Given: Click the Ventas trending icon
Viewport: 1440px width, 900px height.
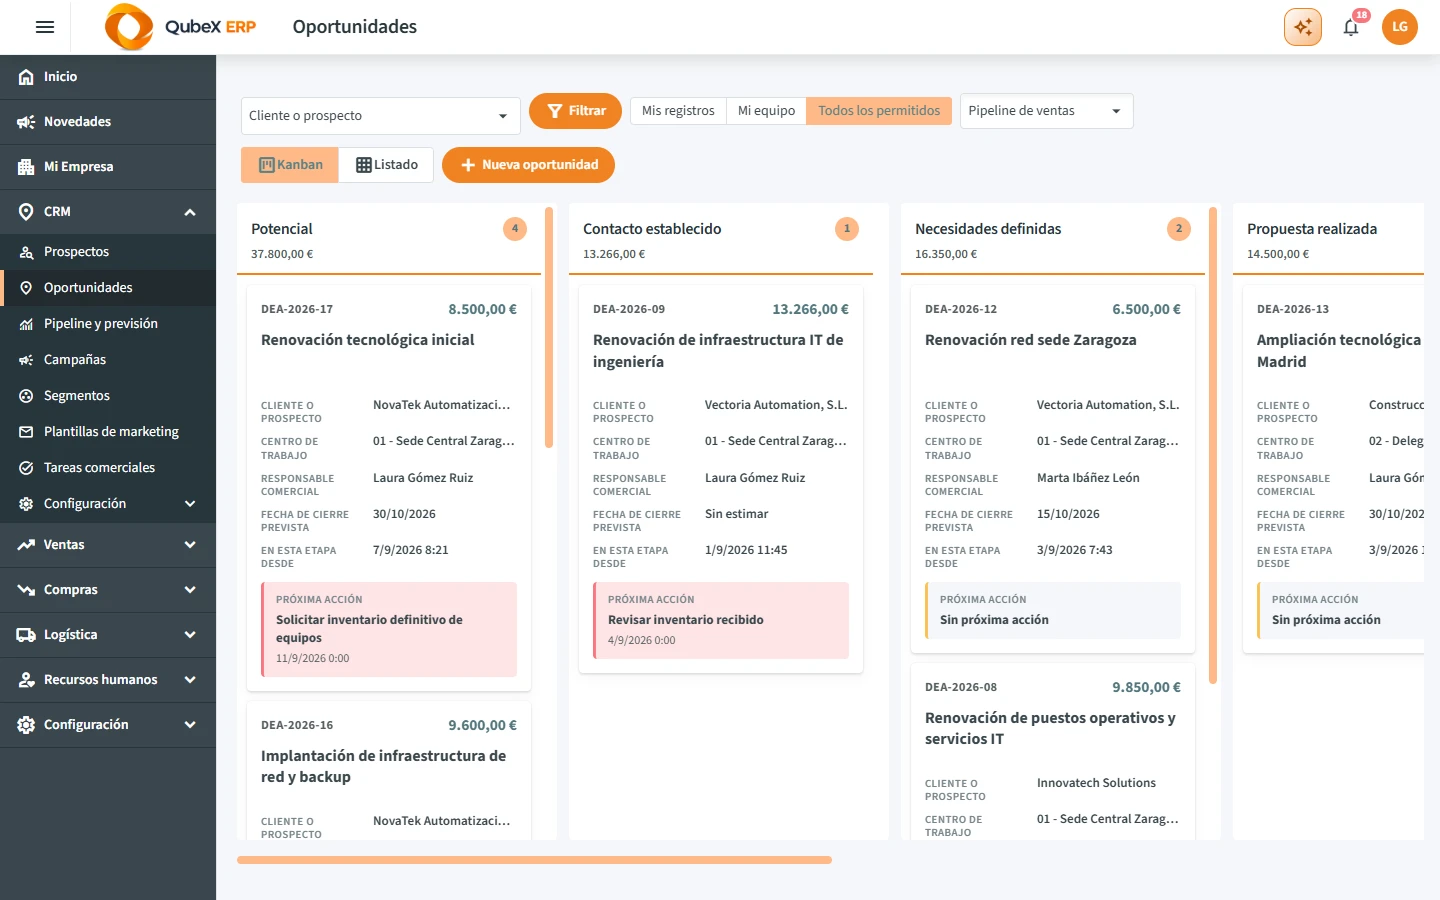Looking at the screenshot, I should click(x=26, y=545).
